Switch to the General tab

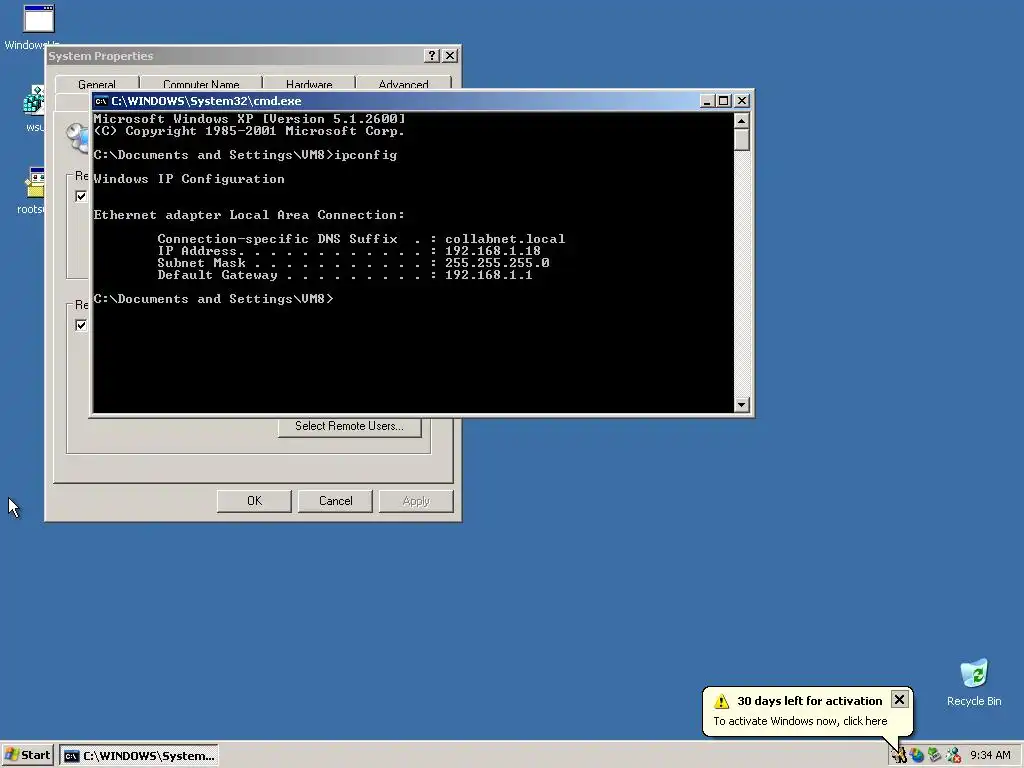point(97,84)
